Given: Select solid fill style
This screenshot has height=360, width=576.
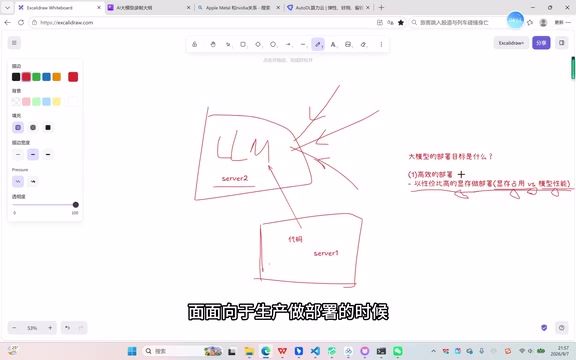Looking at the screenshot, I should 48,127.
